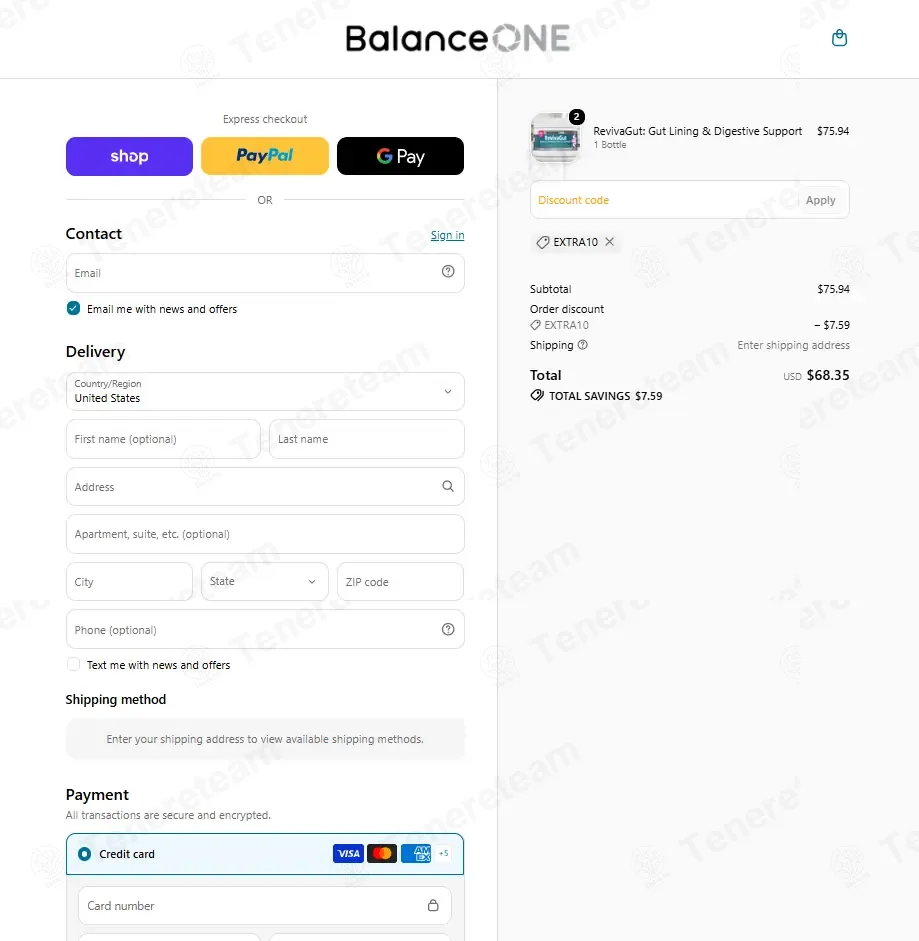Click the address search magnifier icon
919x941 pixels.
coord(448,486)
